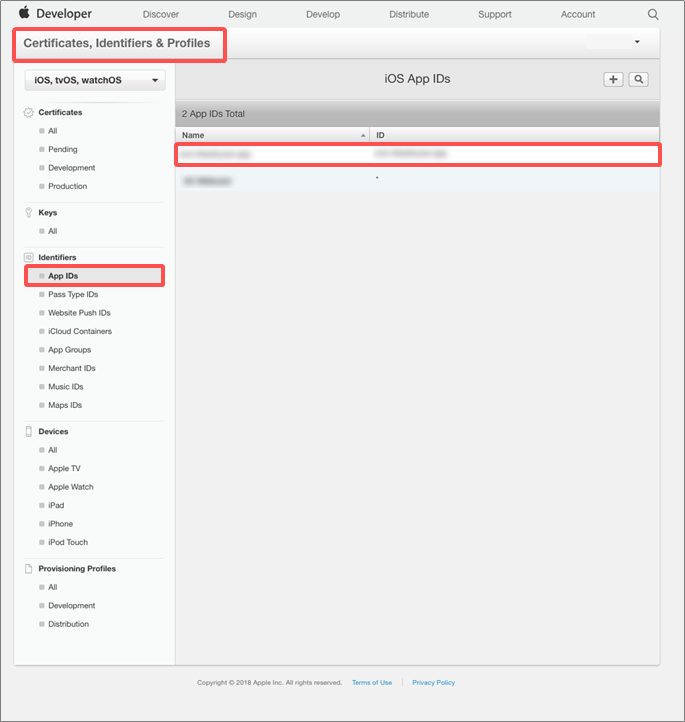Open the site search magnifier icon
The height and width of the screenshot is (722, 685).
pyautogui.click(x=653, y=14)
